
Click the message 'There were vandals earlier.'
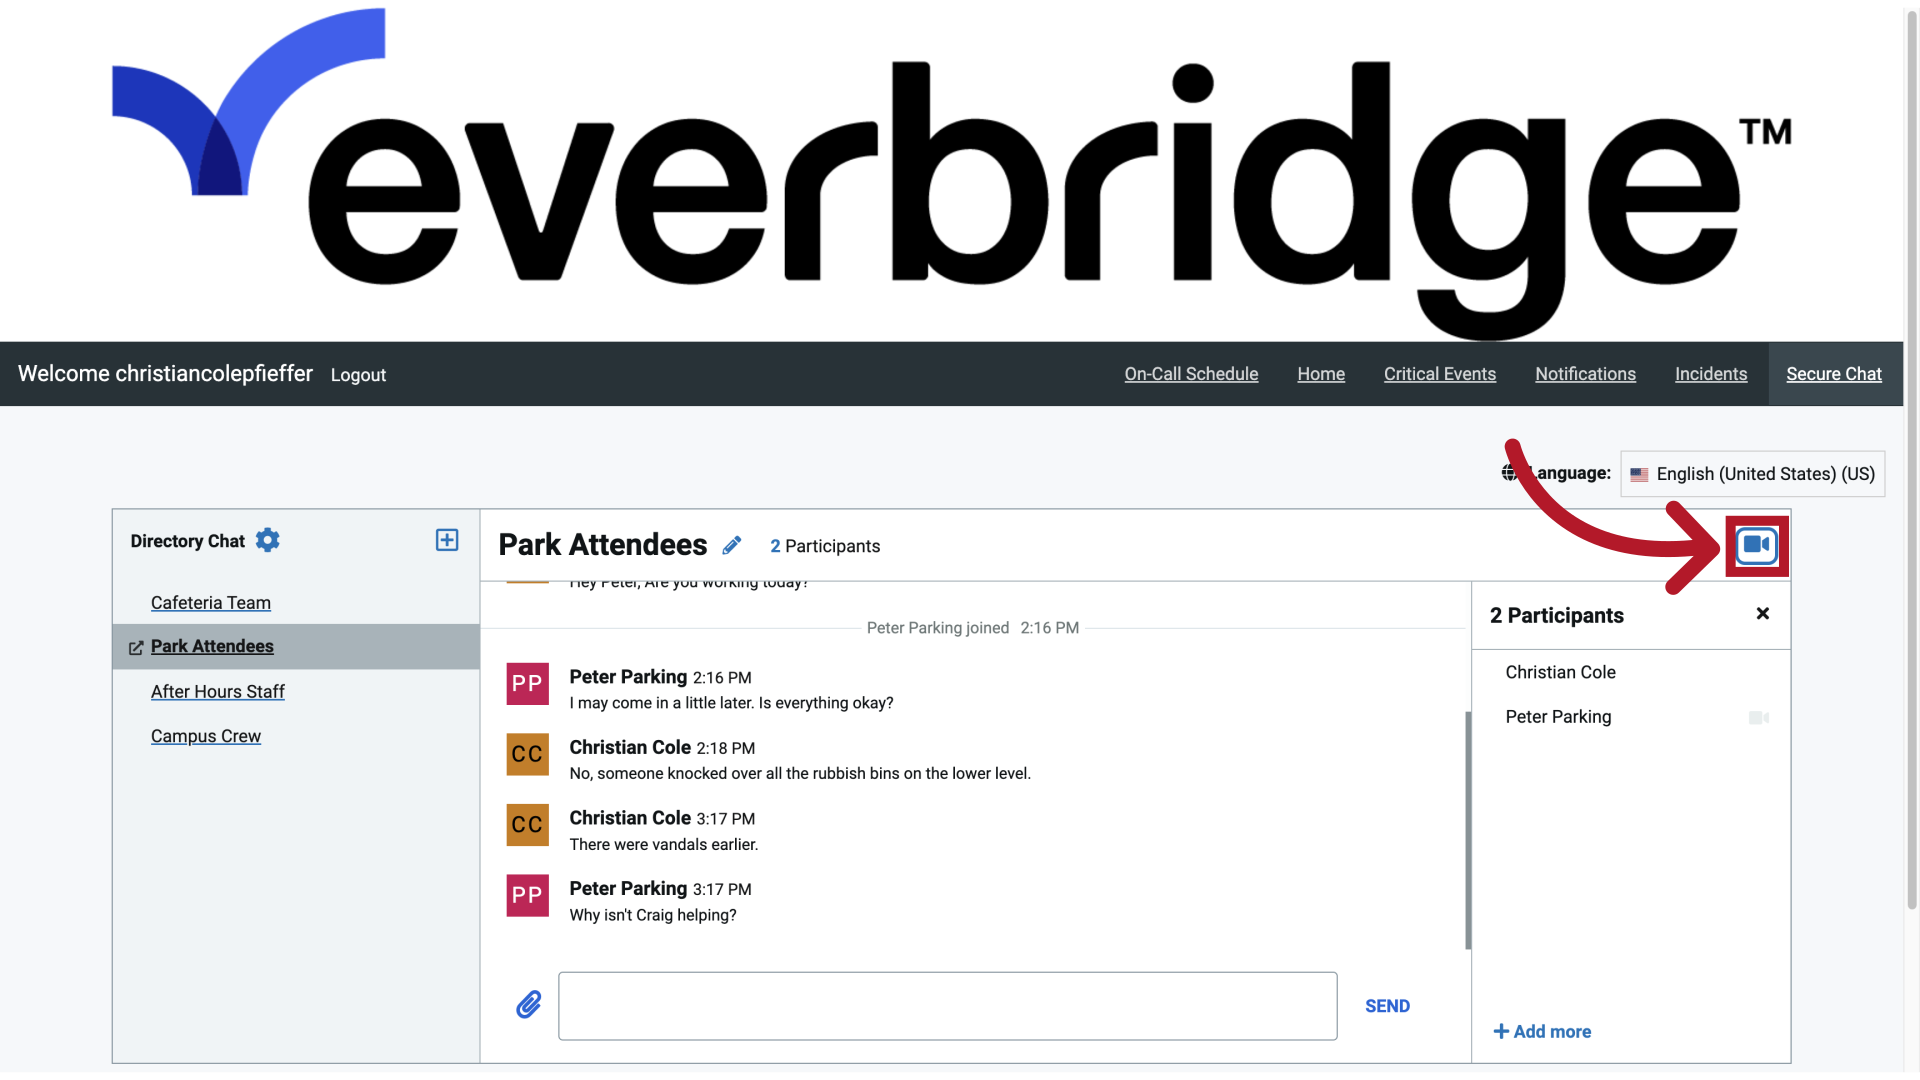(x=664, y=845)
